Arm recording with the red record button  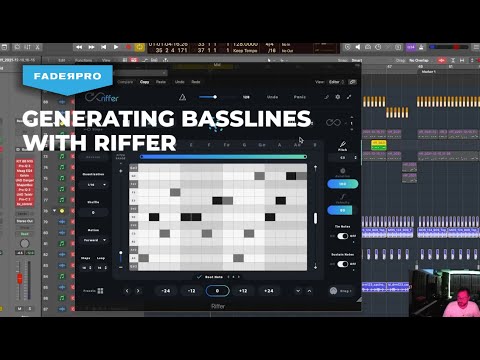coord(128,47)
